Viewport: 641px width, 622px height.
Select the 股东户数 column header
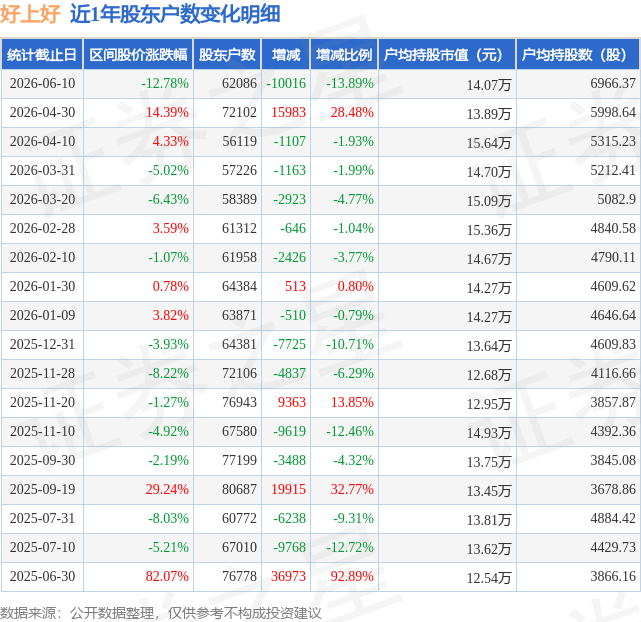tap(227, 54)
